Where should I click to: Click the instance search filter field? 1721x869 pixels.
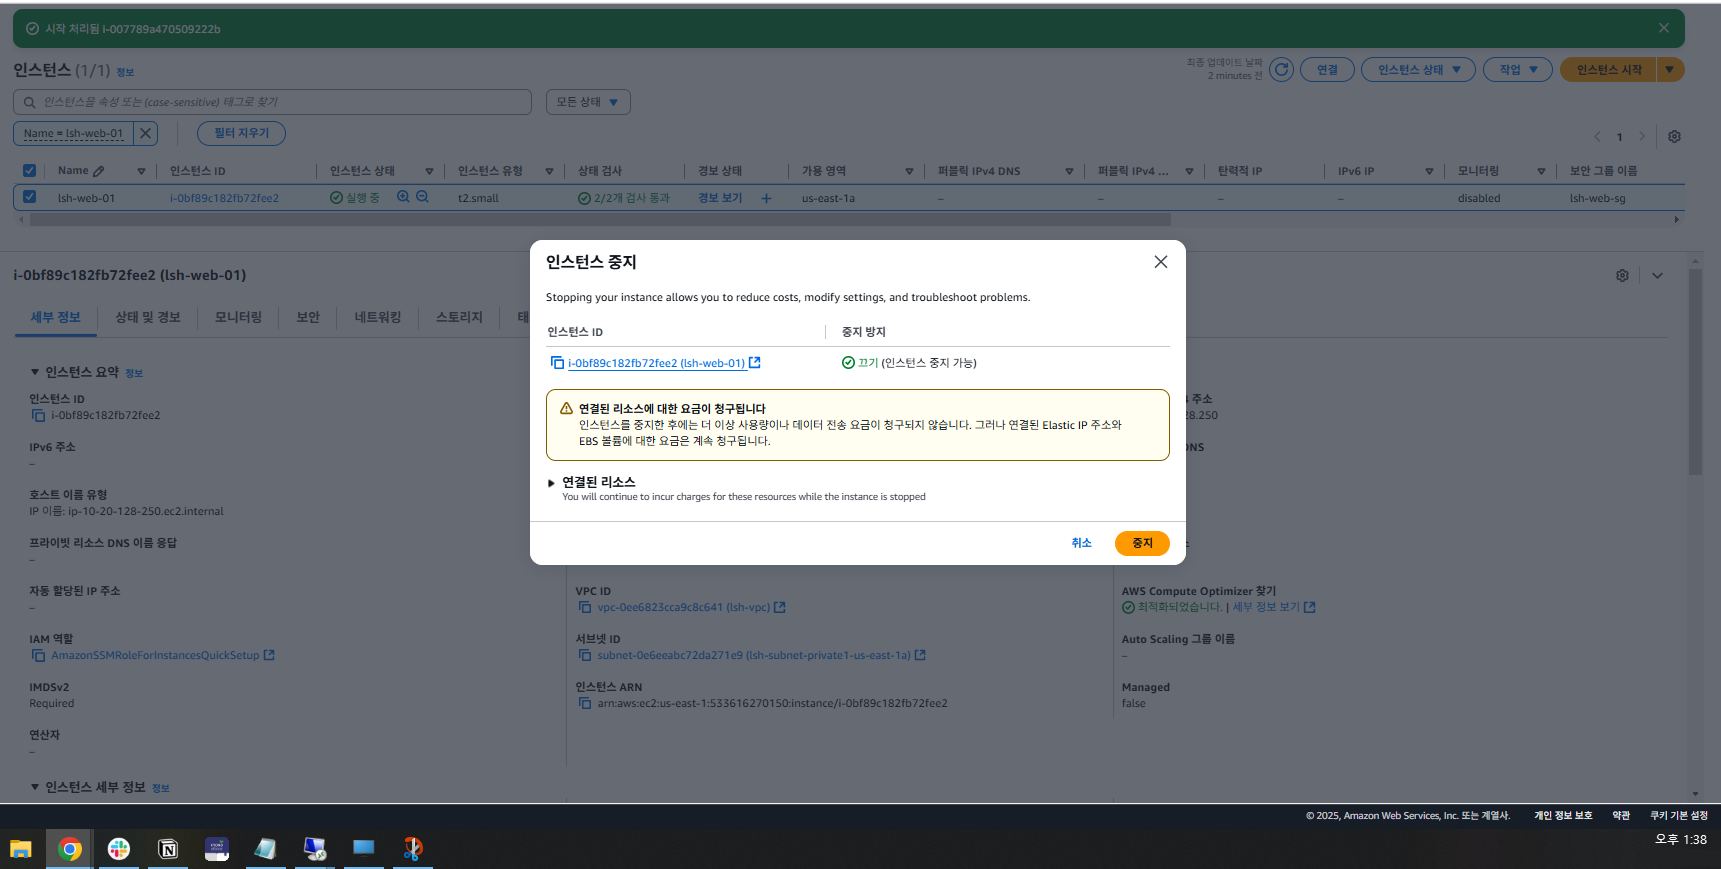point(280,102)
